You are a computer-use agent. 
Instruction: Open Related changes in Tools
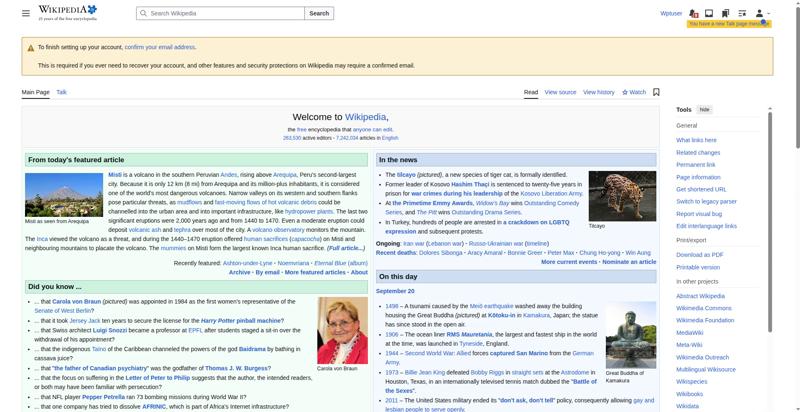[698, 152]
